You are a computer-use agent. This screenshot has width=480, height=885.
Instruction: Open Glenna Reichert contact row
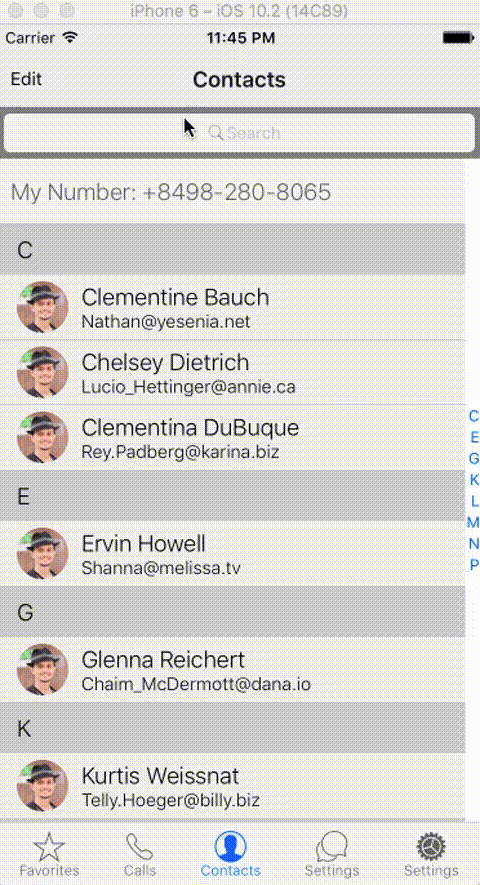(x=233, y=669)
